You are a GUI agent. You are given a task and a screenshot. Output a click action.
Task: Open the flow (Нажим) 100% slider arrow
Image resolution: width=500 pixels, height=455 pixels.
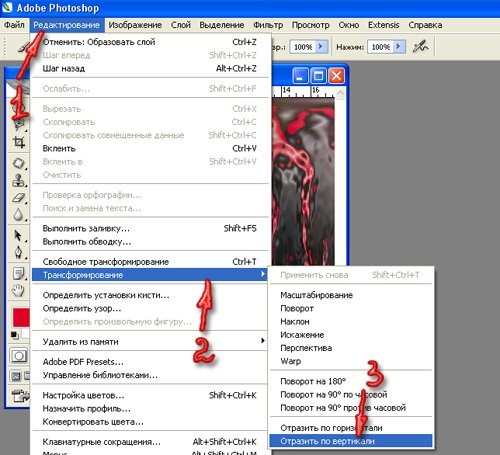(x=399, y=47)
